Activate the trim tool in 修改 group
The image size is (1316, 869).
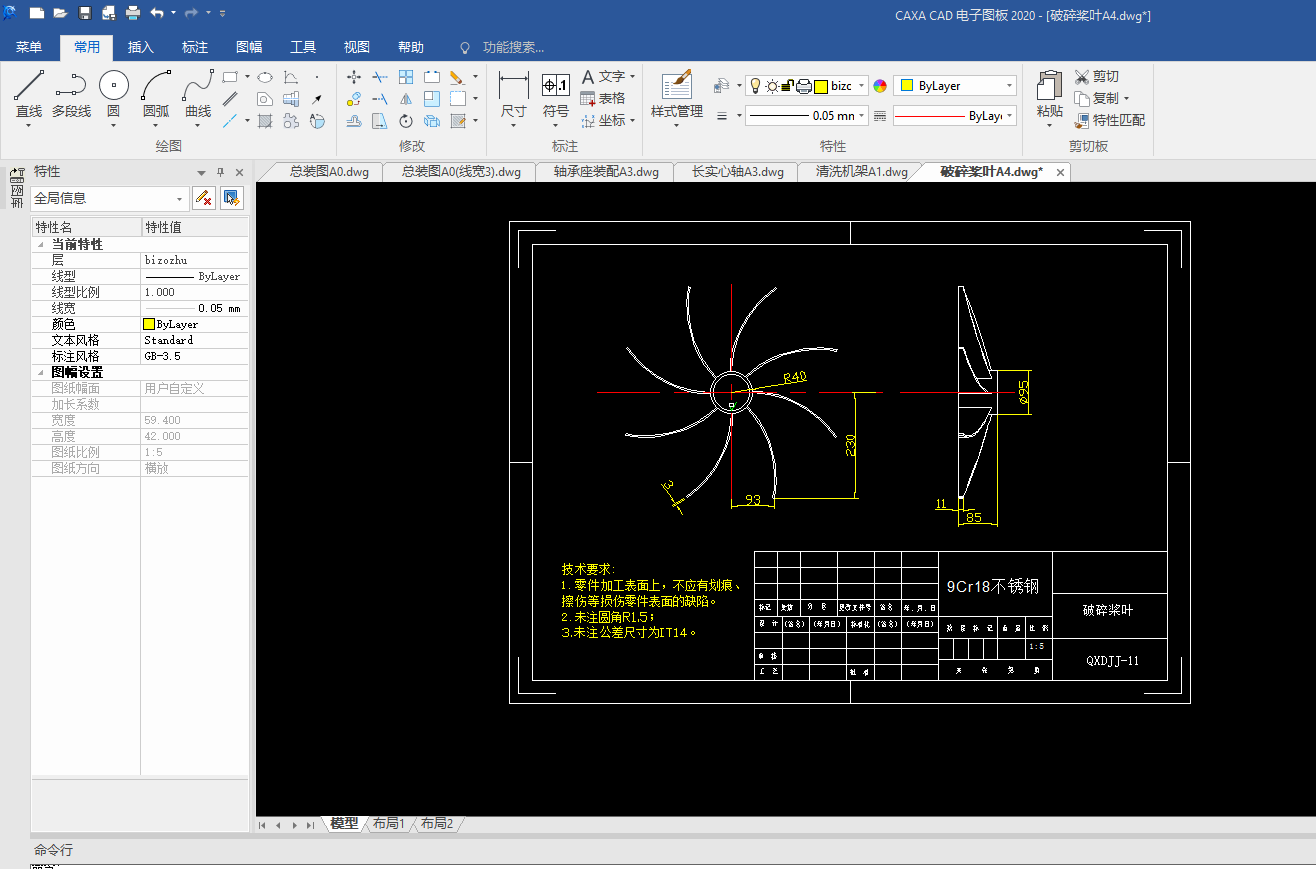coord(380,76)
